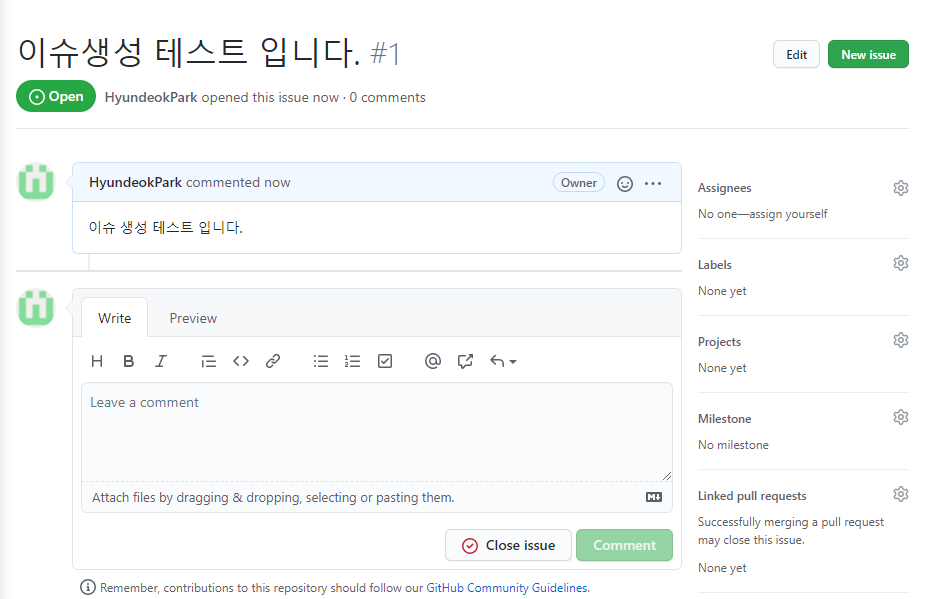Insert a bulleted list

coord(320,361)
